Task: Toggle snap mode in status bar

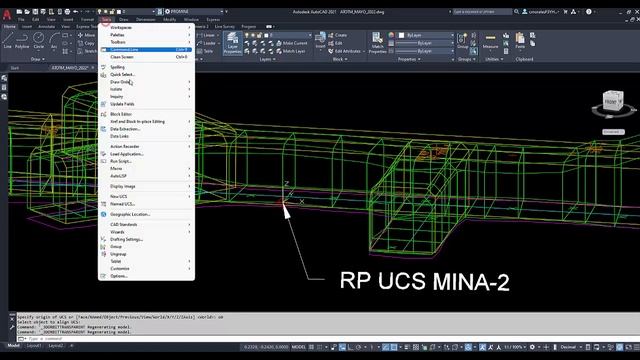Action: click(x=320, y=347)
